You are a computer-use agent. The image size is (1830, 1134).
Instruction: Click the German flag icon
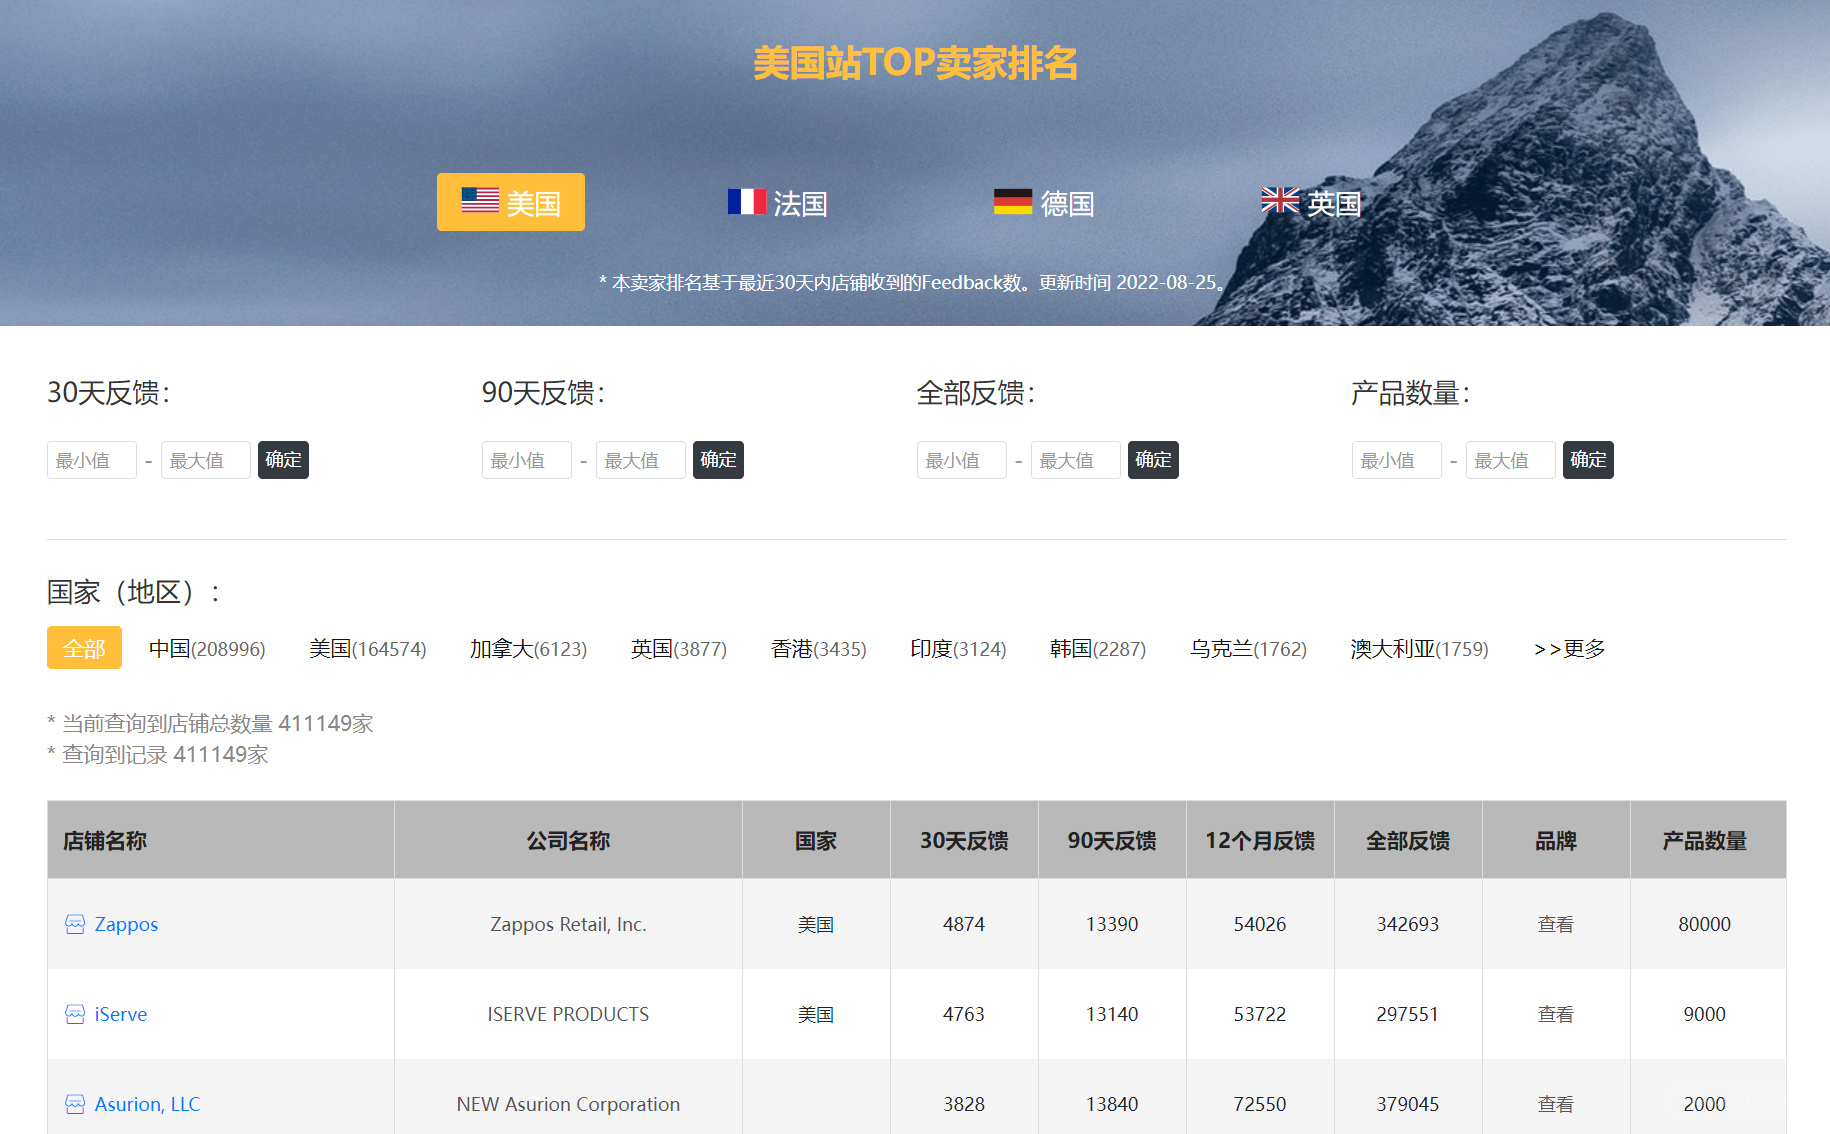click(x=1013, y=202)
